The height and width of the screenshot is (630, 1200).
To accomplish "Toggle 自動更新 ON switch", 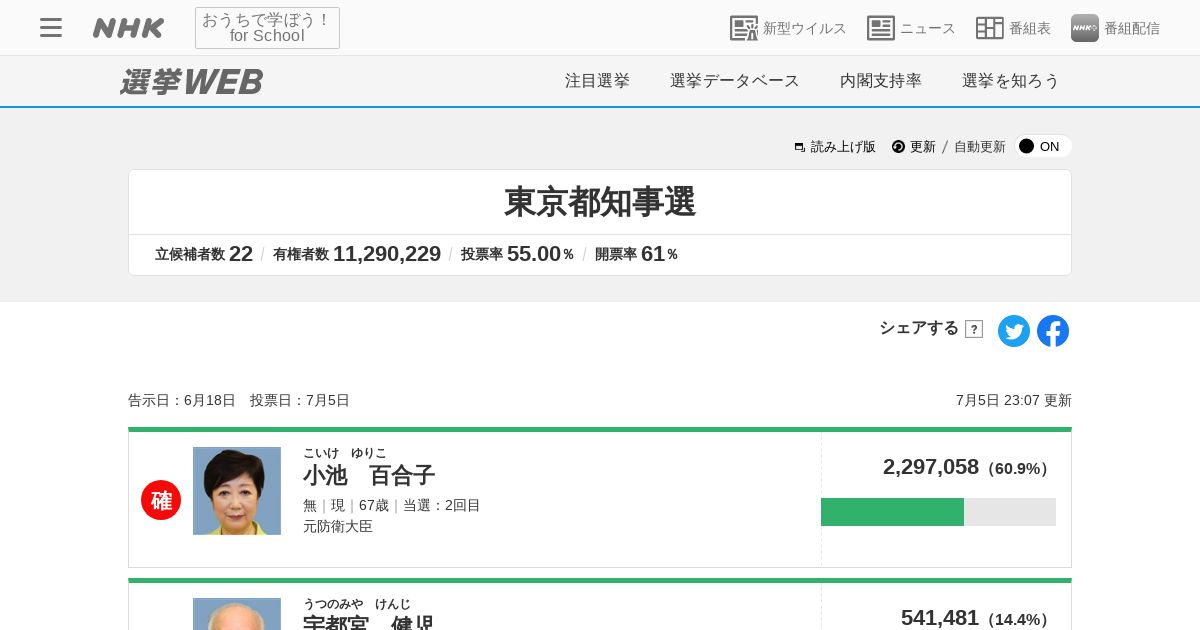I will click(x=1043, y=146).
